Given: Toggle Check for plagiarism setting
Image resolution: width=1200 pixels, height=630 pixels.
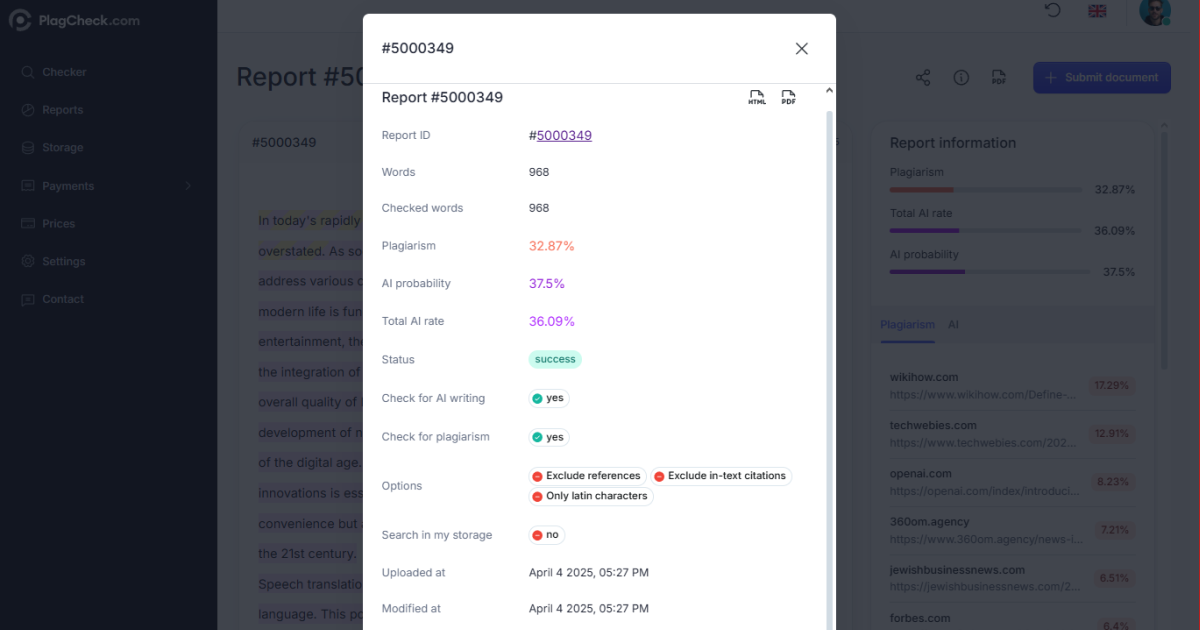Looking at the screenshot, I should pos(548,437).
